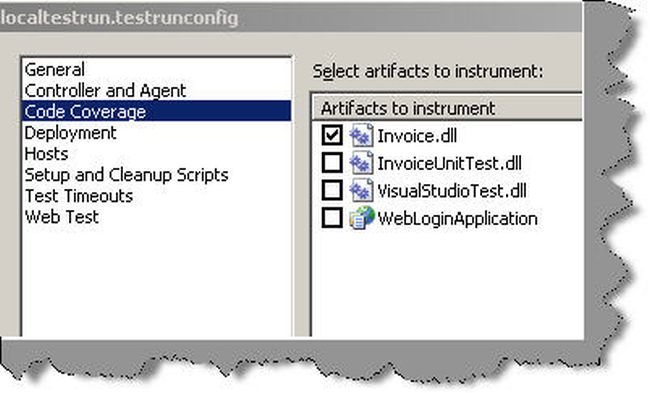
Task: Open the Web Test settings
Action: (x=62, y=217)
